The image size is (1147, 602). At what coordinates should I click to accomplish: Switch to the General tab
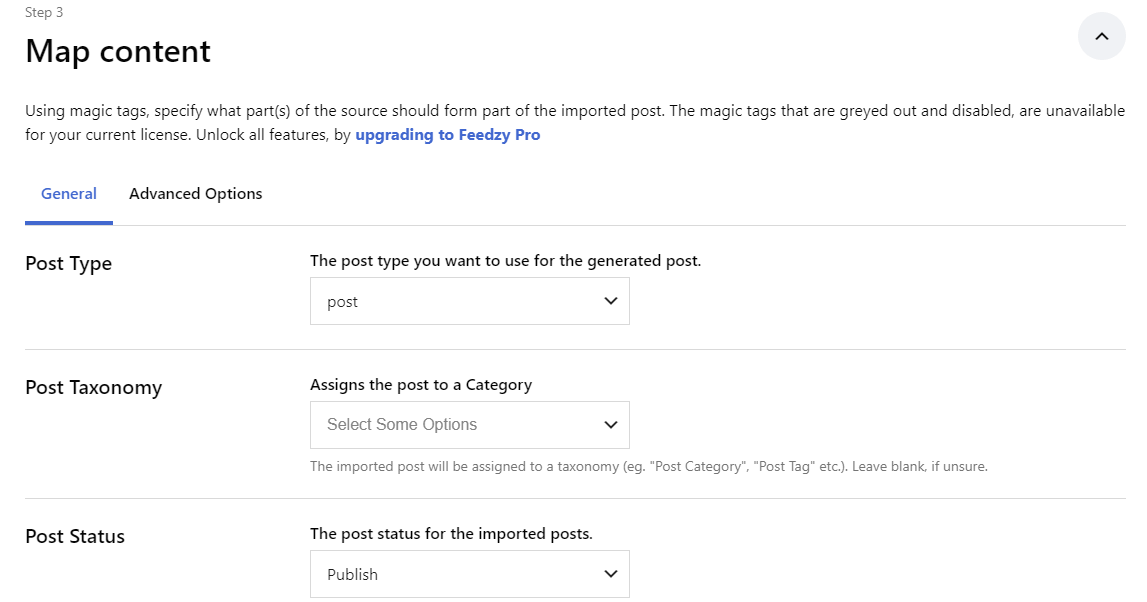pos(69,194)
